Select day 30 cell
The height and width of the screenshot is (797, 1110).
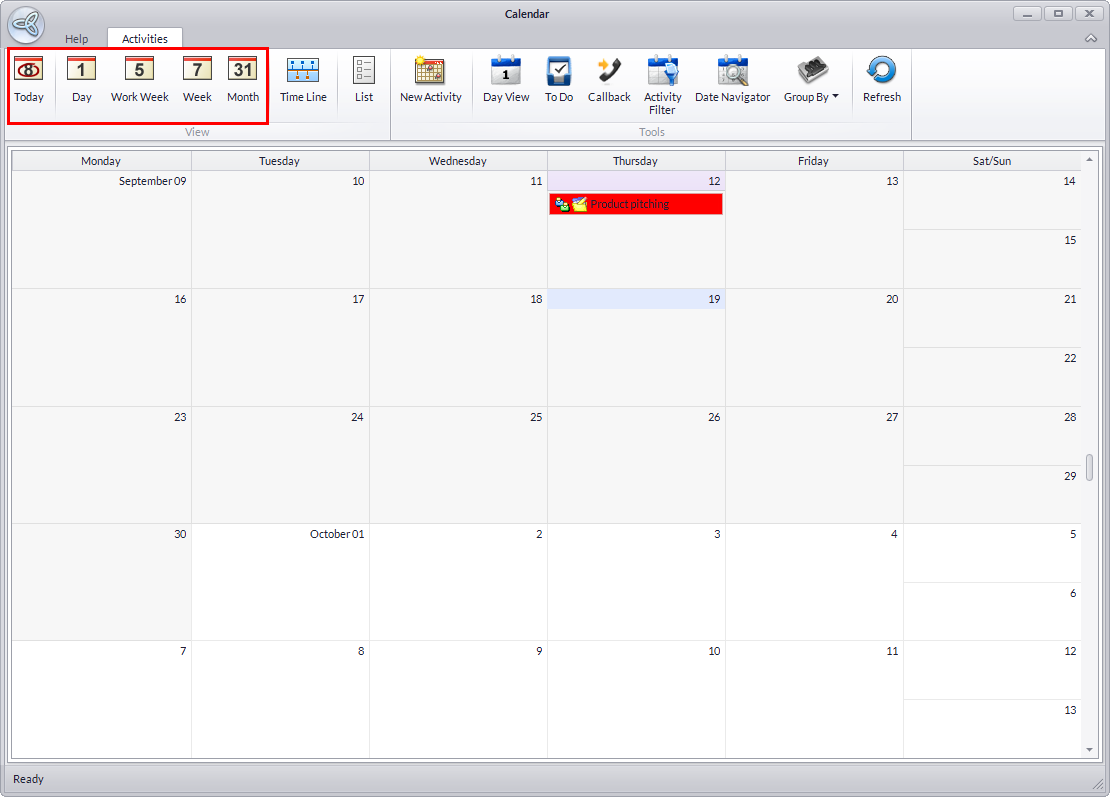tap(101, 582)
